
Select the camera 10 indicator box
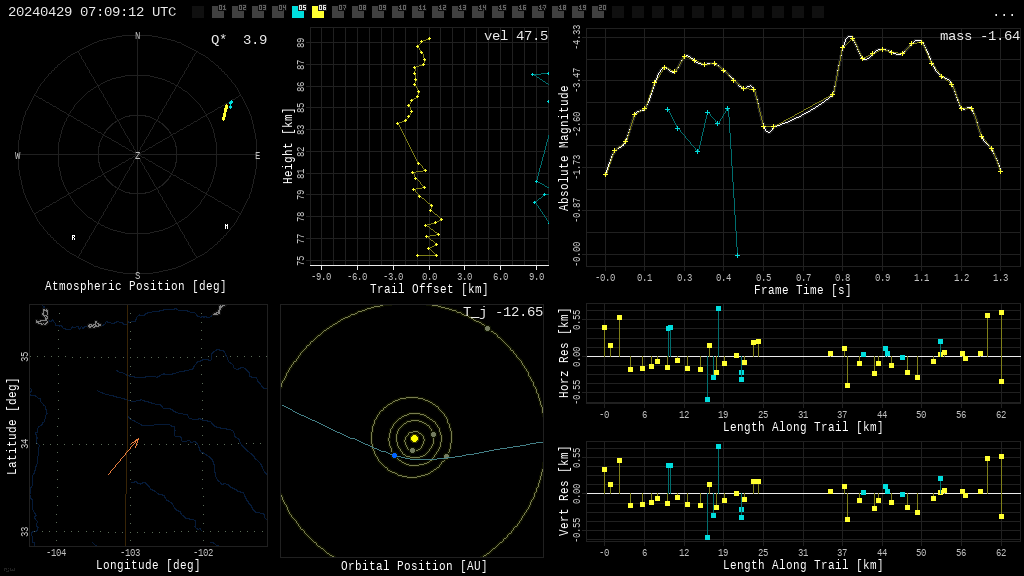[398, 12]
